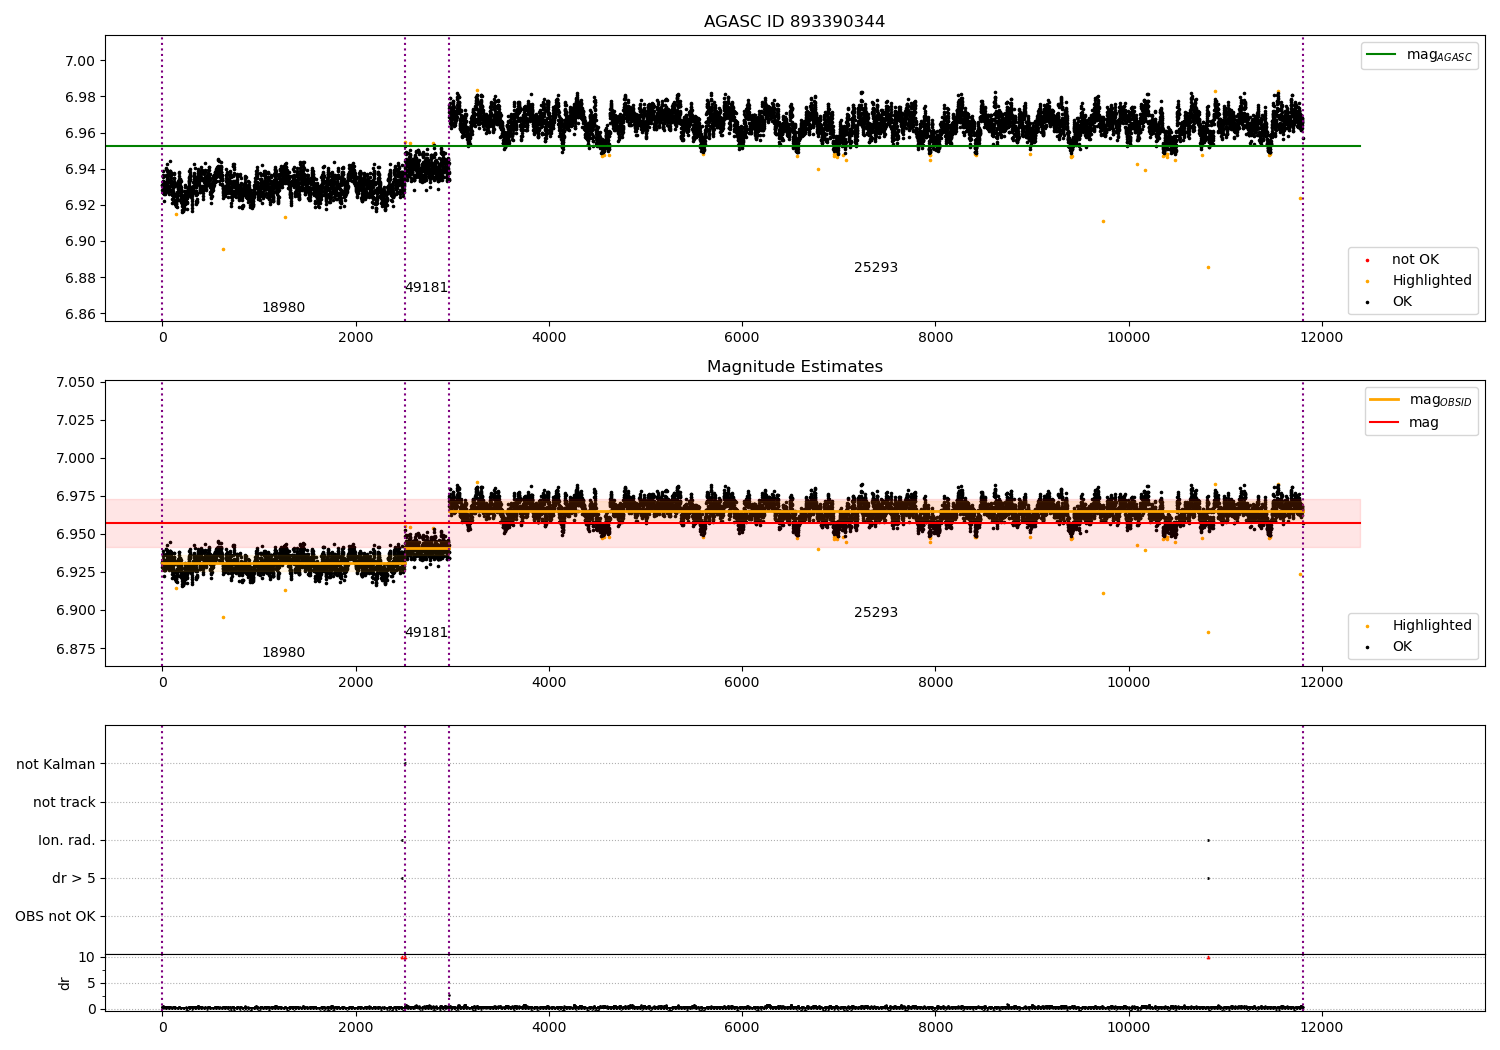Click the 'not track' axis label

coord(64,802)
